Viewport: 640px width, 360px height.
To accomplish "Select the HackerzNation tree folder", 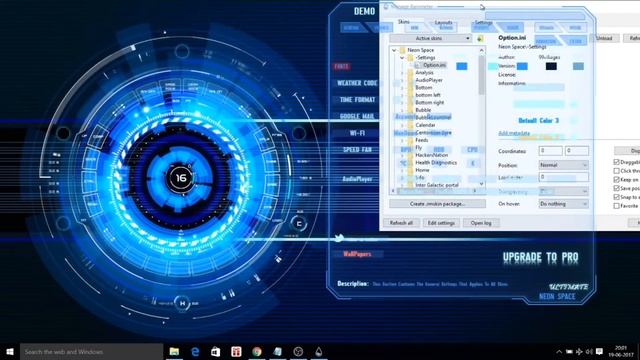I will (431, 155).
